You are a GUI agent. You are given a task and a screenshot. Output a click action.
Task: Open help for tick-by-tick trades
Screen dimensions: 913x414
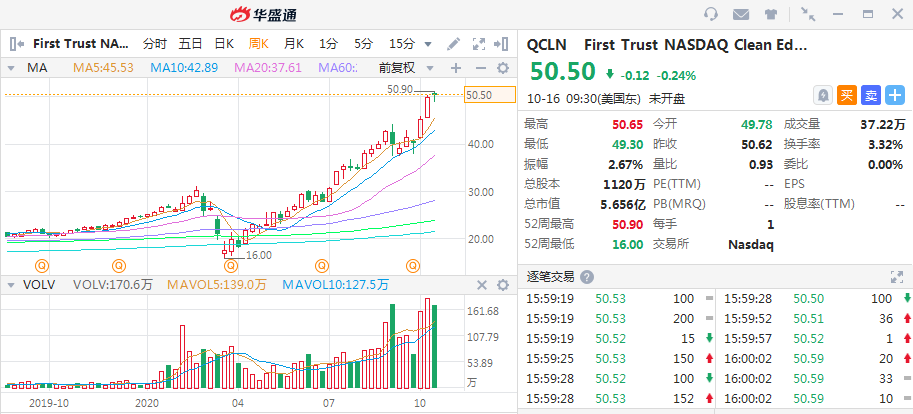(587, 277)
